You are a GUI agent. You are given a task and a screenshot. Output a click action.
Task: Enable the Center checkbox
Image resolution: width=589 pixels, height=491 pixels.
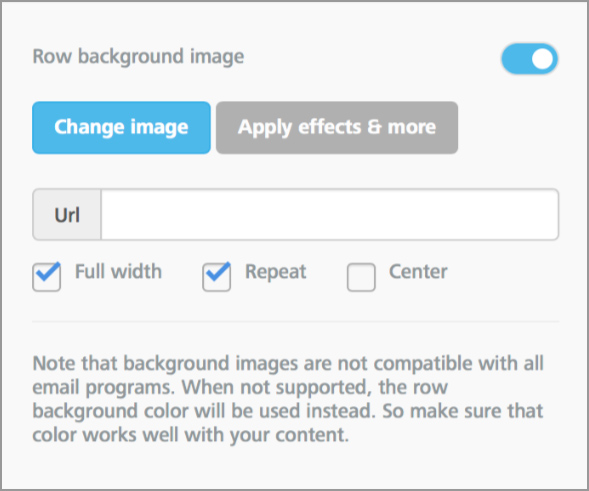pyautogui.click(x=361, y=277)
